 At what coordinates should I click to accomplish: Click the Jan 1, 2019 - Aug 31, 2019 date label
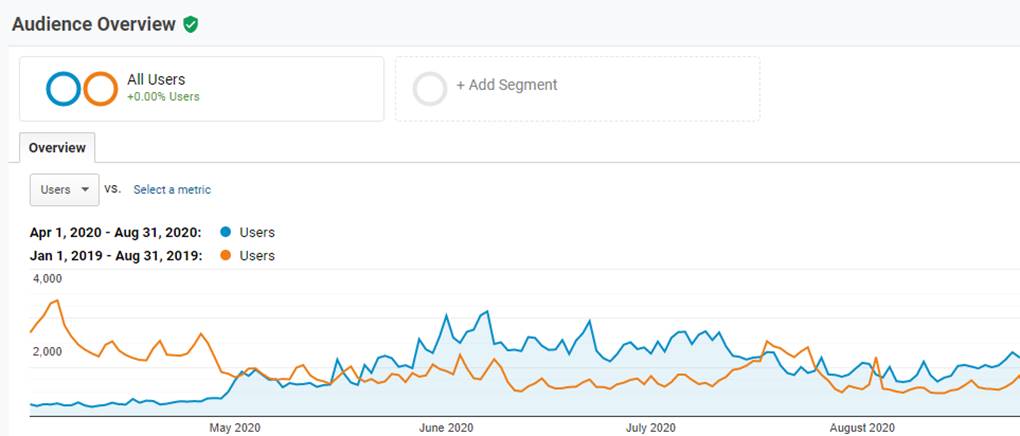coord(114,256)
